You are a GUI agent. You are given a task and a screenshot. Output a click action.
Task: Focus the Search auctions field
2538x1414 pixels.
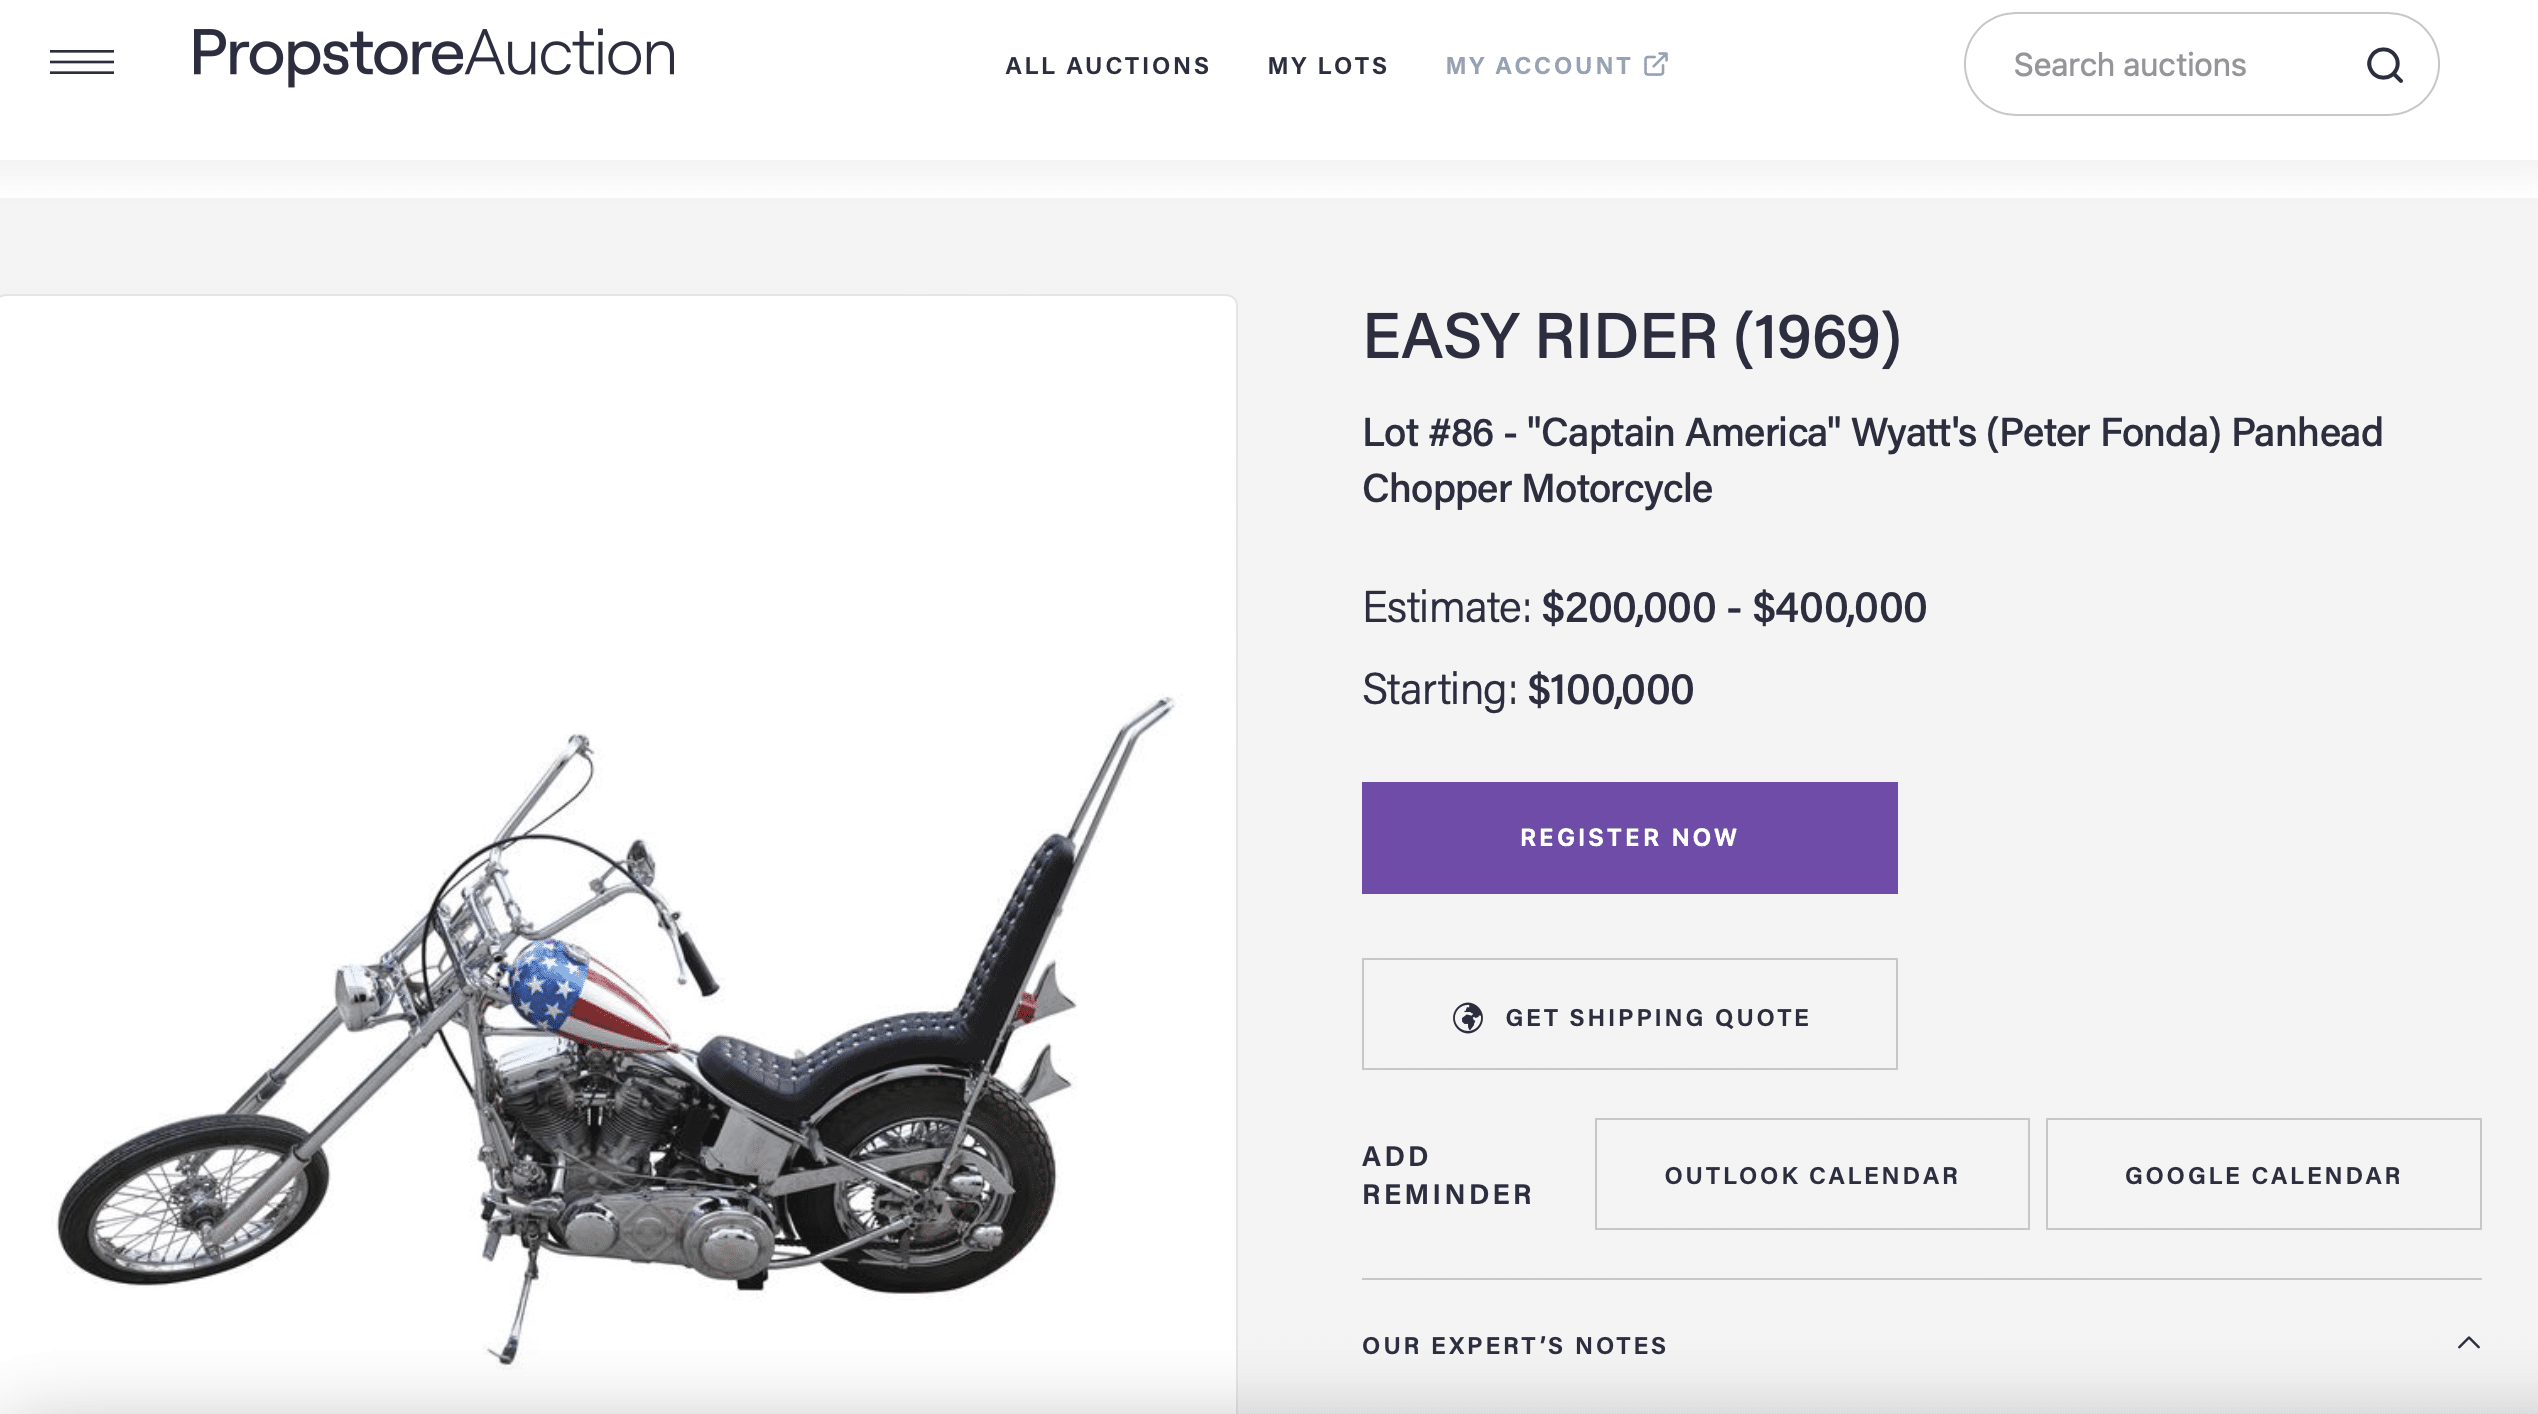(2160, 65)
